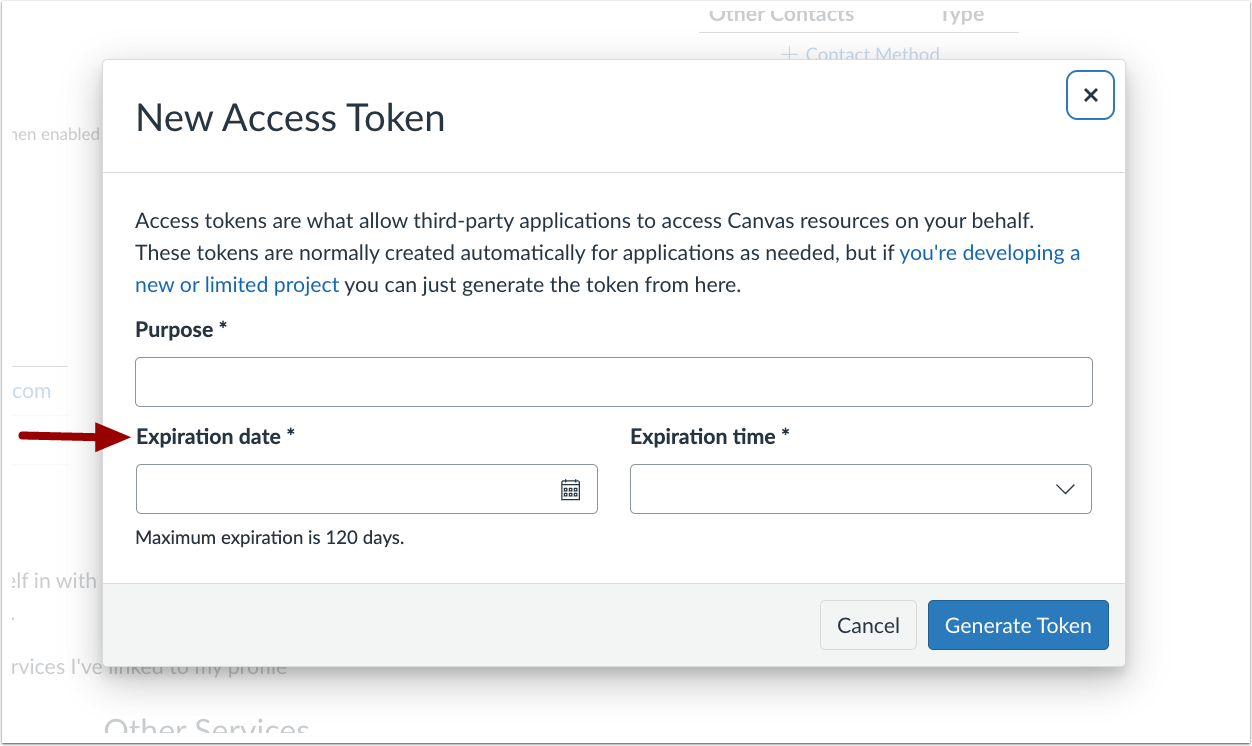The width and height of the screenshot is (1252, 746).
Task: Open the calendar picker for Expiration date
Action: 569,488
